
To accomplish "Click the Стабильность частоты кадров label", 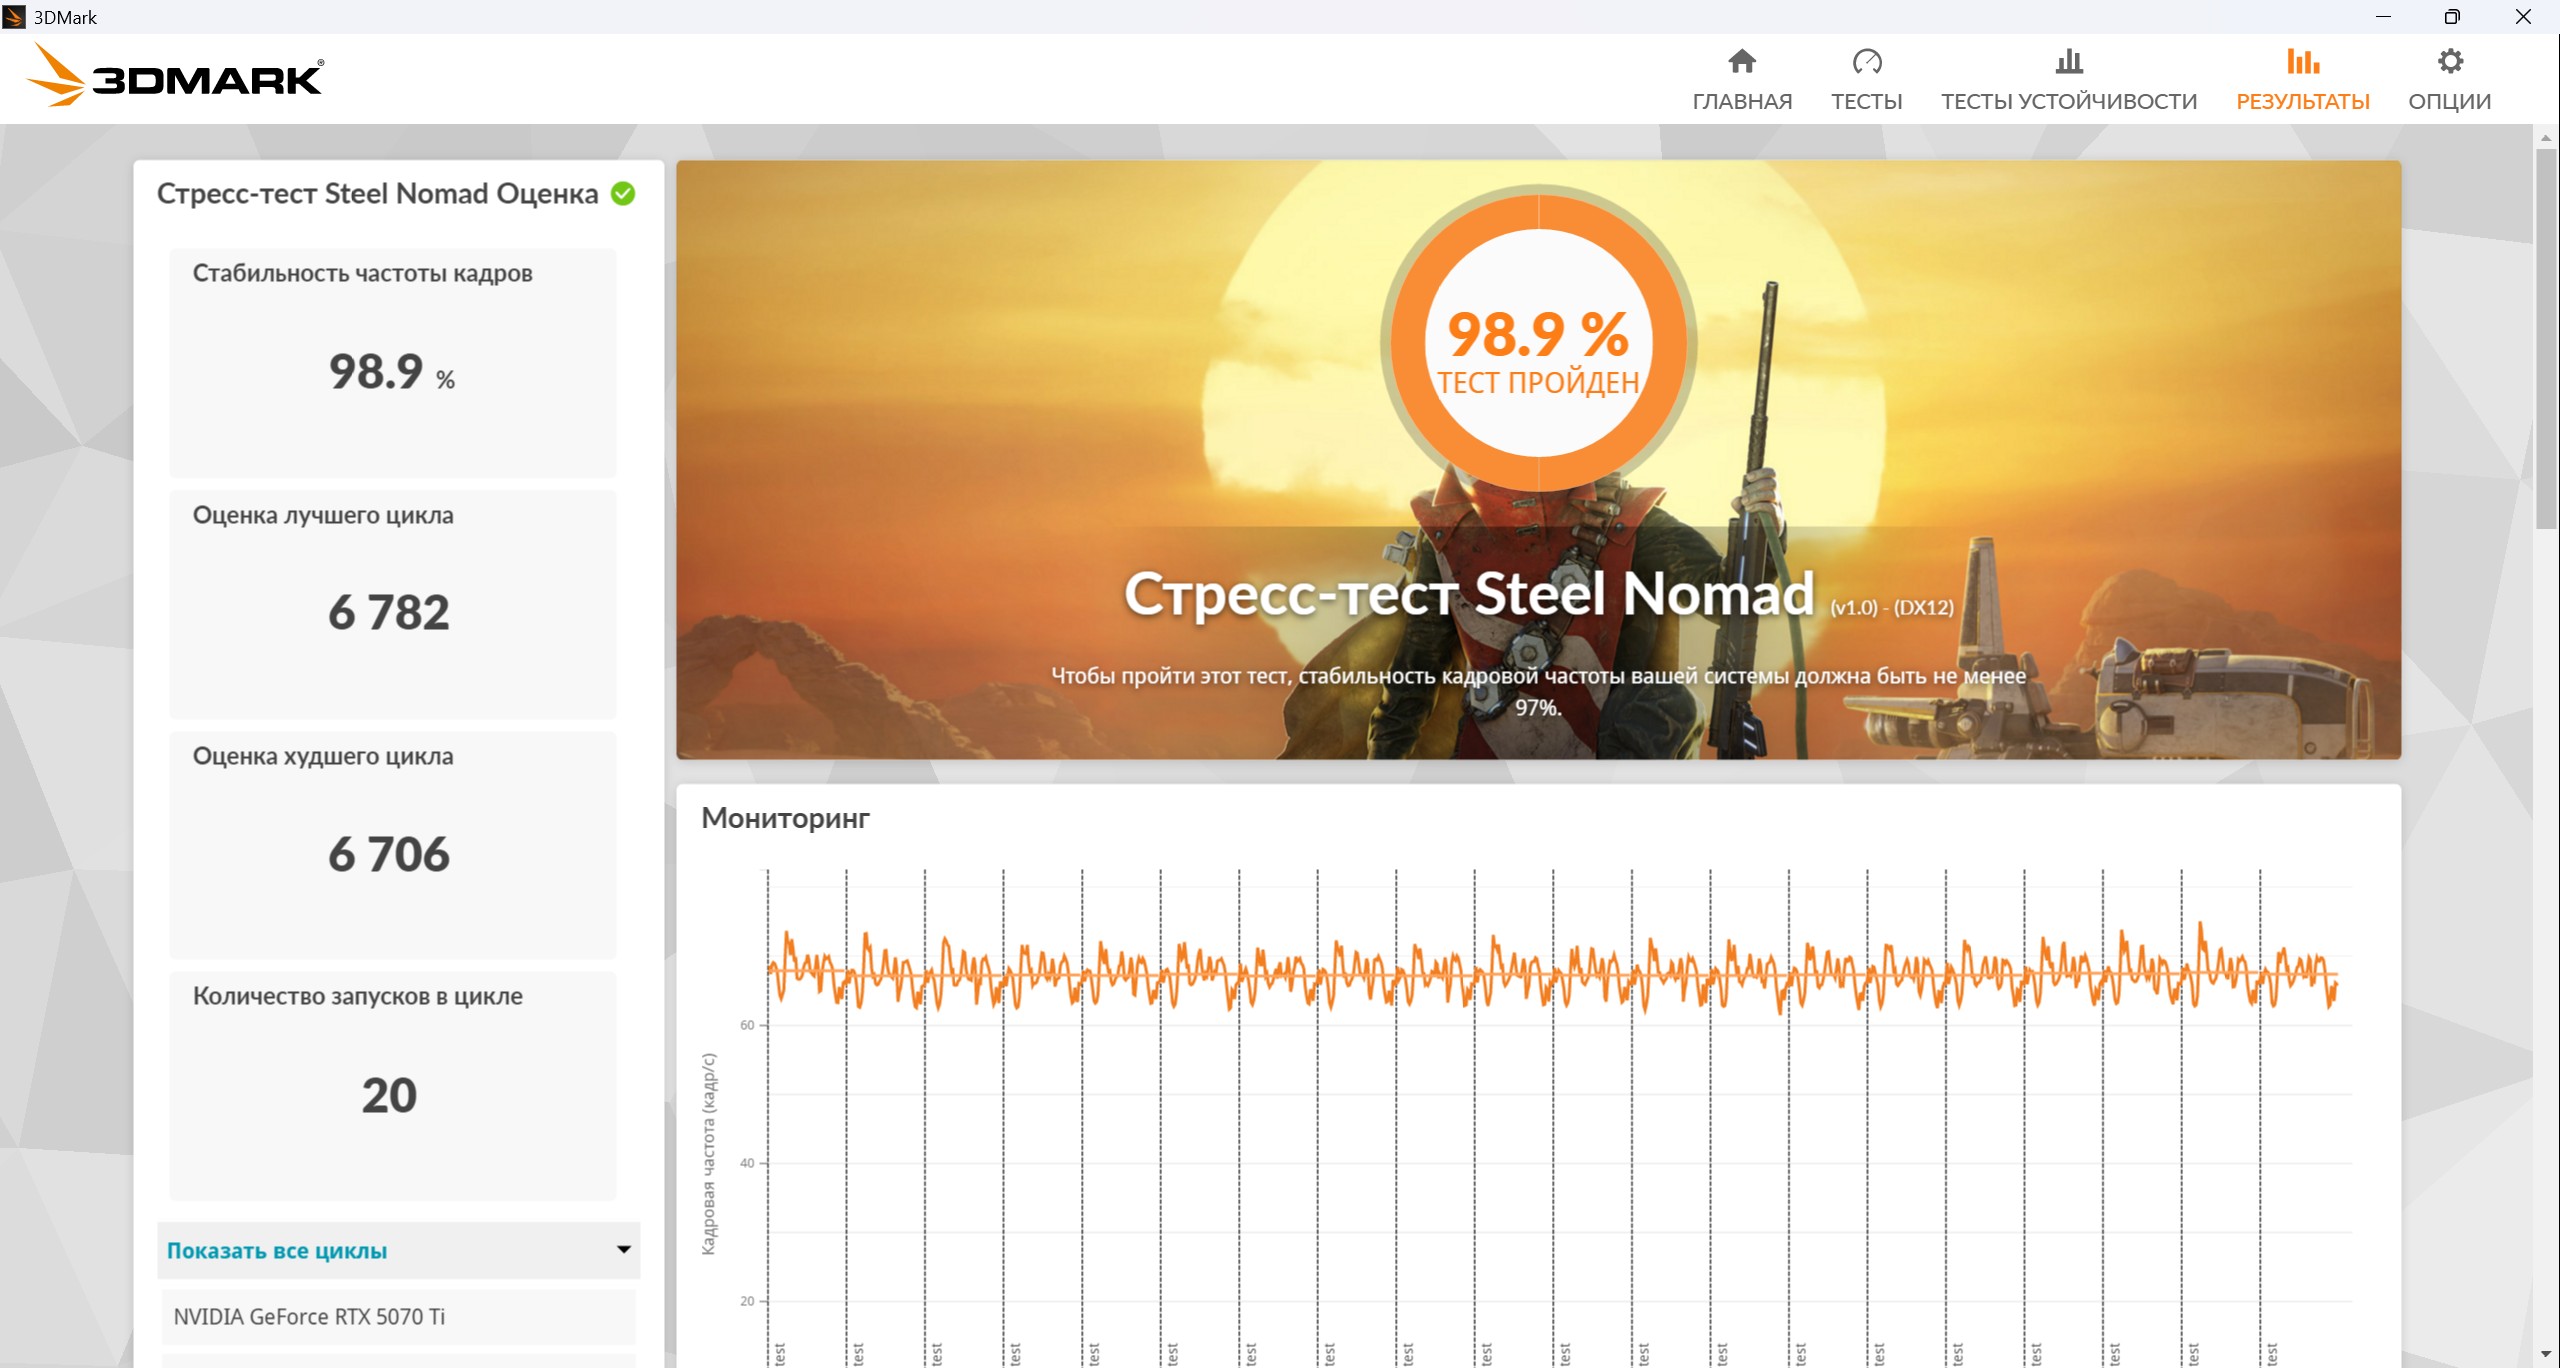I will point(362,273).
